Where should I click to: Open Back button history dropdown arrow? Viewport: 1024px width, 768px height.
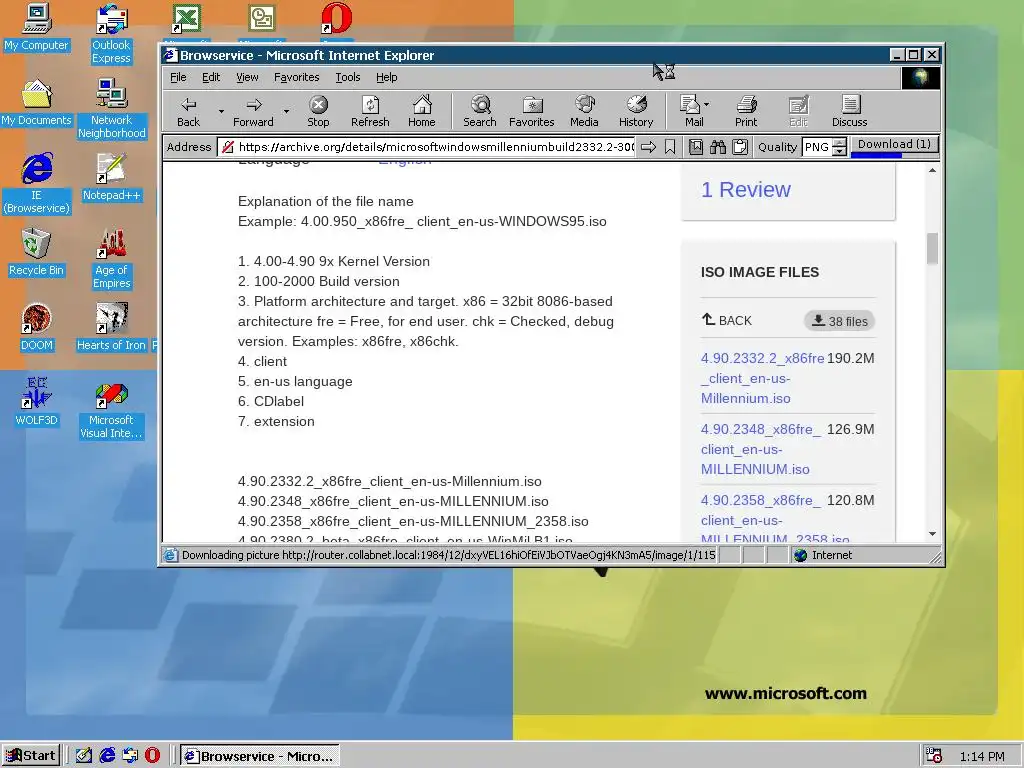221,111
